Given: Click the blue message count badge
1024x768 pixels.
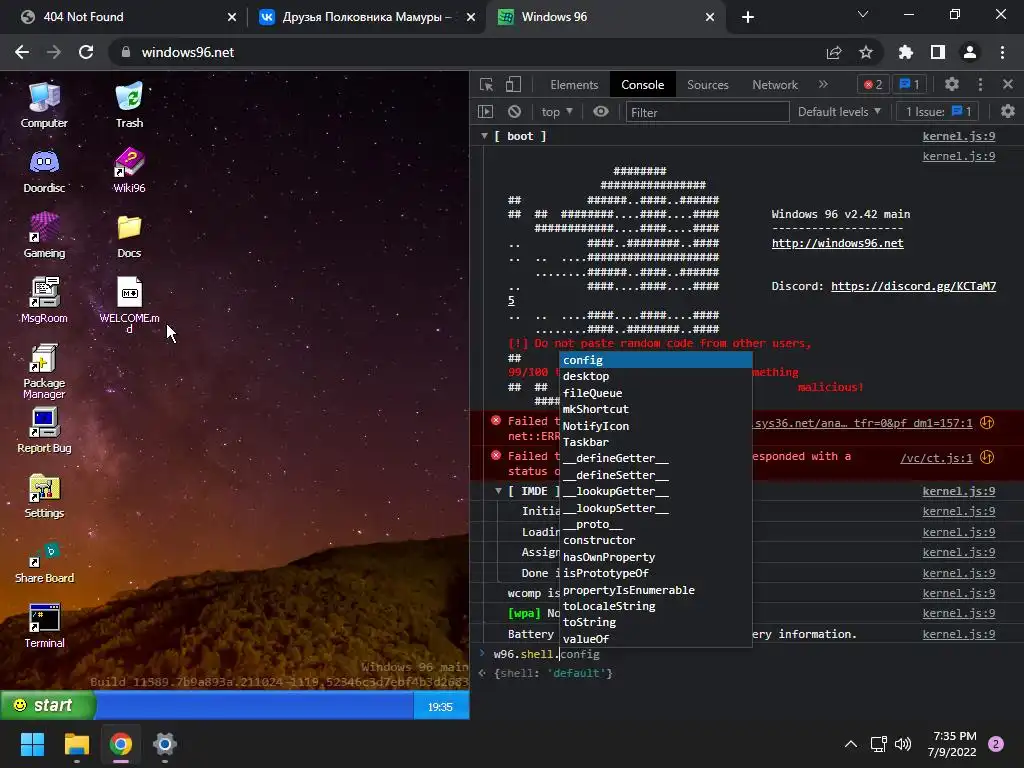Looking at the screenshot, I should tap(909, 84).
